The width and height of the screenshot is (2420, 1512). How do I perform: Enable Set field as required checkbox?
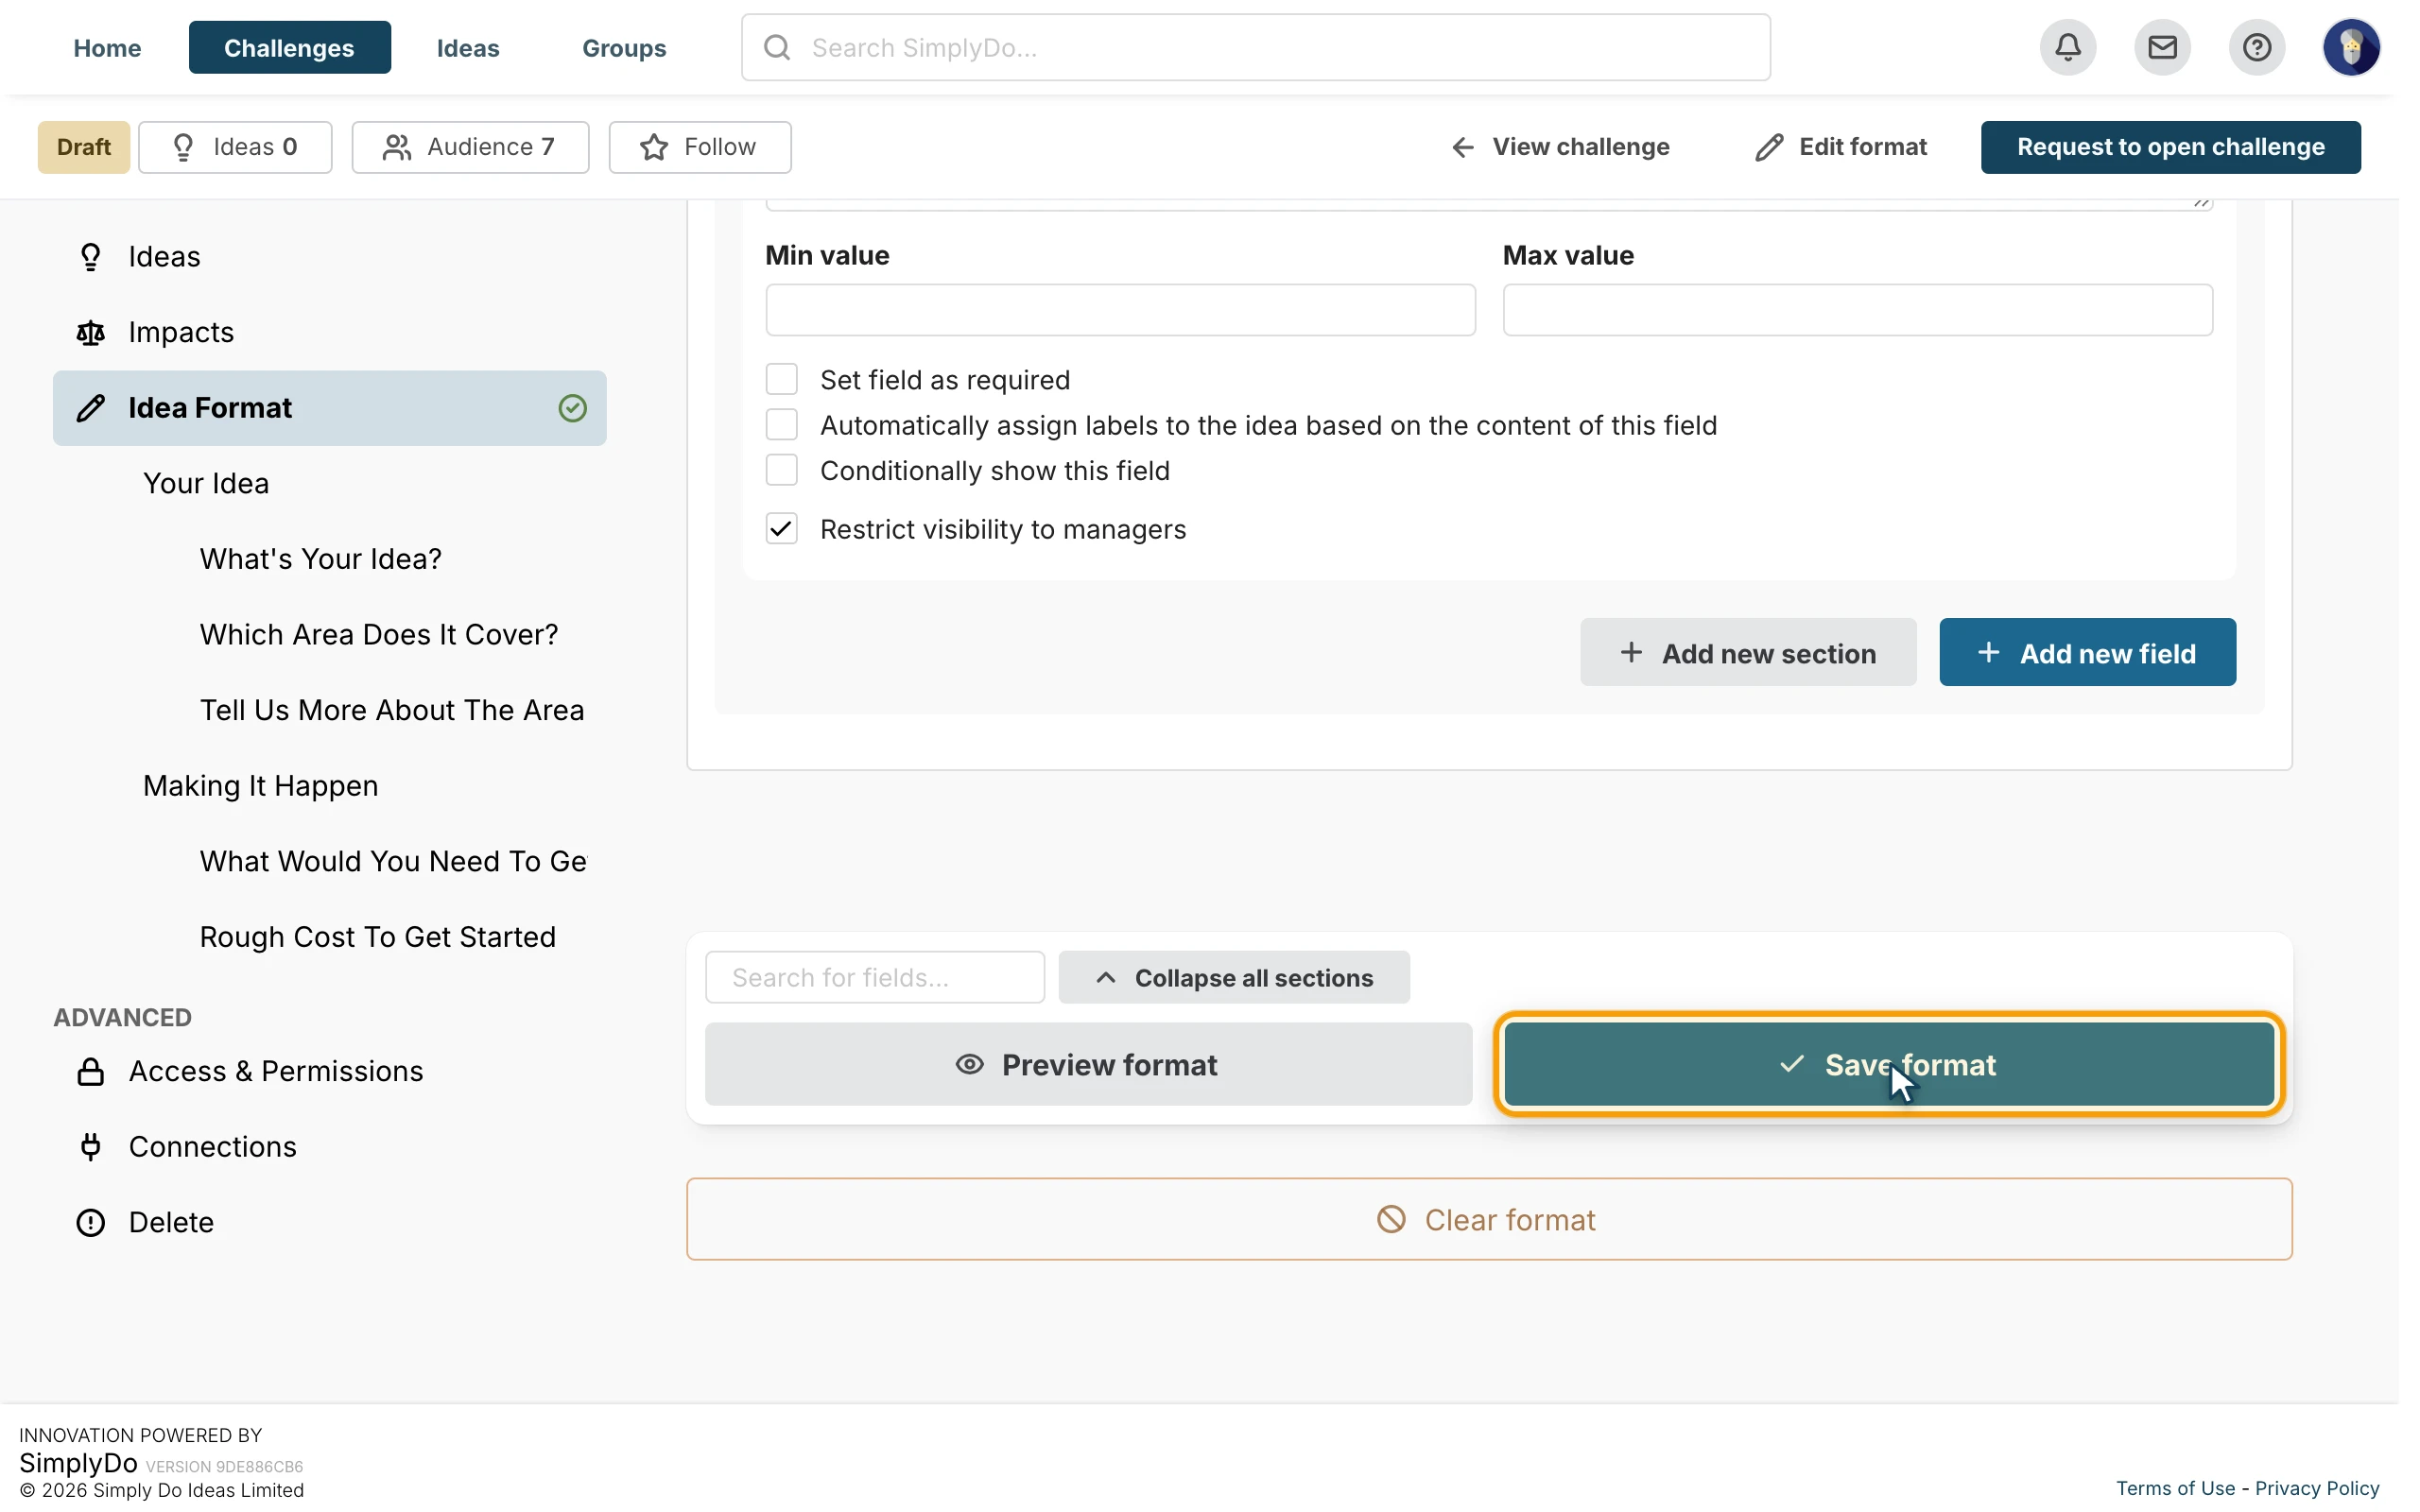pos(782,379)
